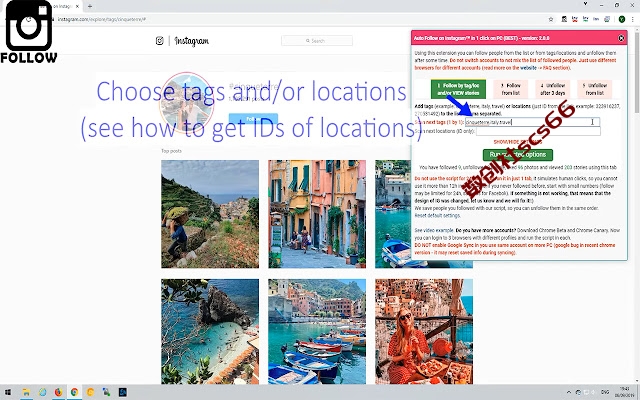
Task: Click the yellow round taskbar icon
Action: tap(90, 392)
